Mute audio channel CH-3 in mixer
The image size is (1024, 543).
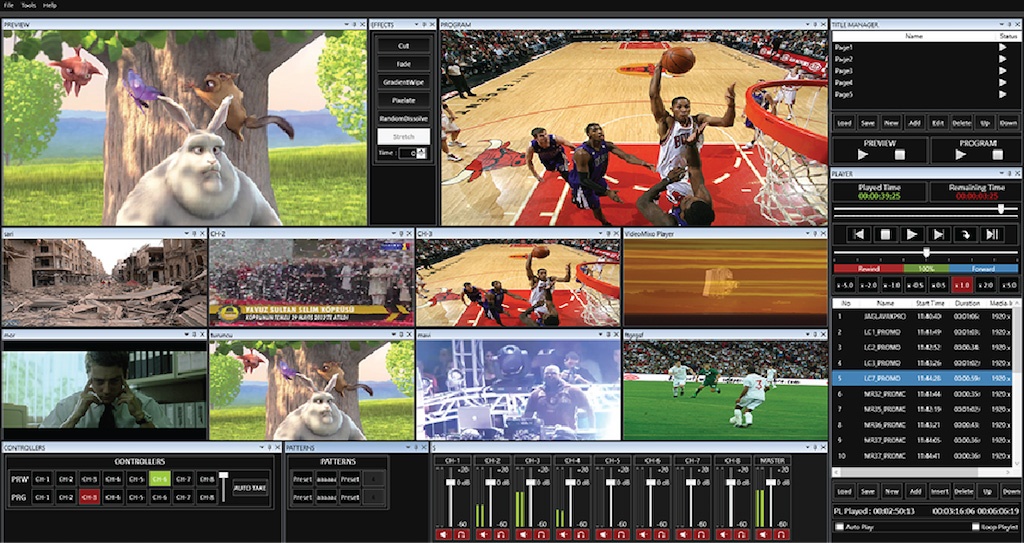tap(524, 535)
